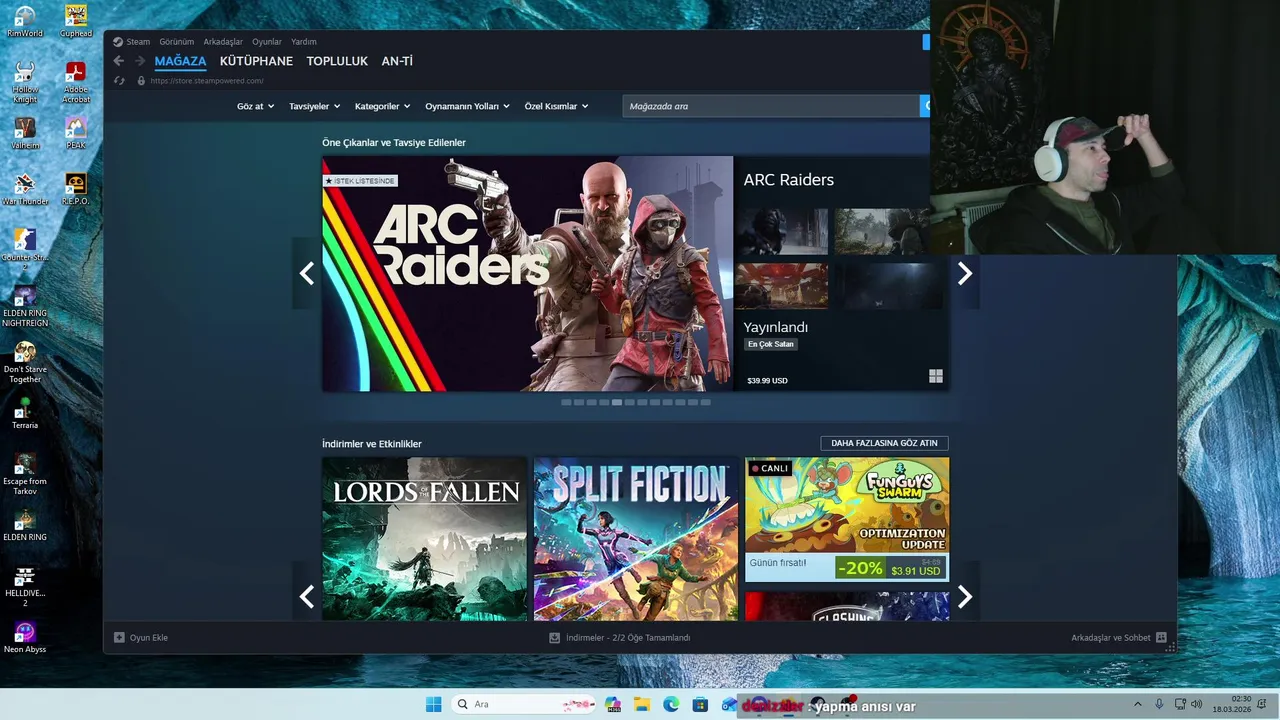The image size is (1280, 720).
Task: Click En Çok Satan tag
Action: click(770, 344)
